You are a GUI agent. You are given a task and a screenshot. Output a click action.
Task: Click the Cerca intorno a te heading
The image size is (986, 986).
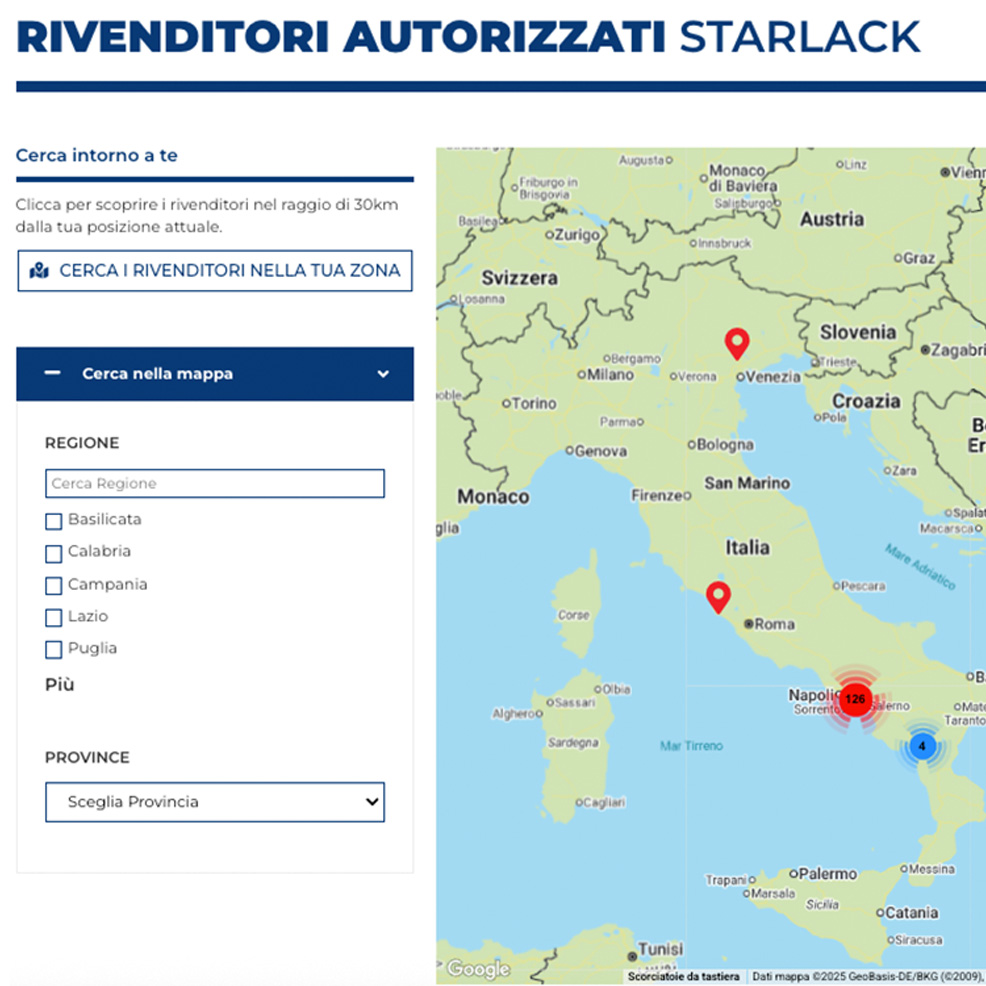96,155
